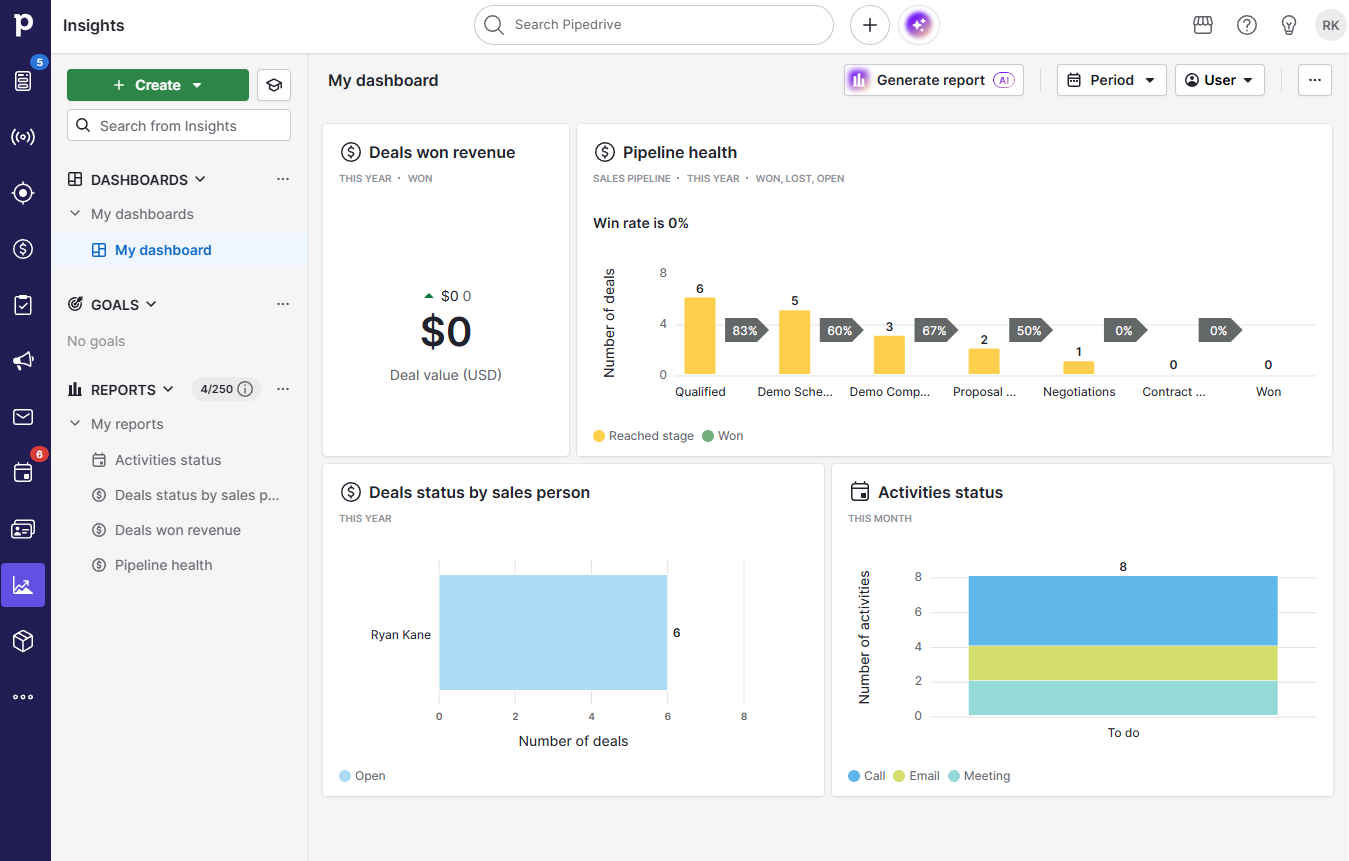Open Products via the box icon in sidebar

(x=24, y=641)
